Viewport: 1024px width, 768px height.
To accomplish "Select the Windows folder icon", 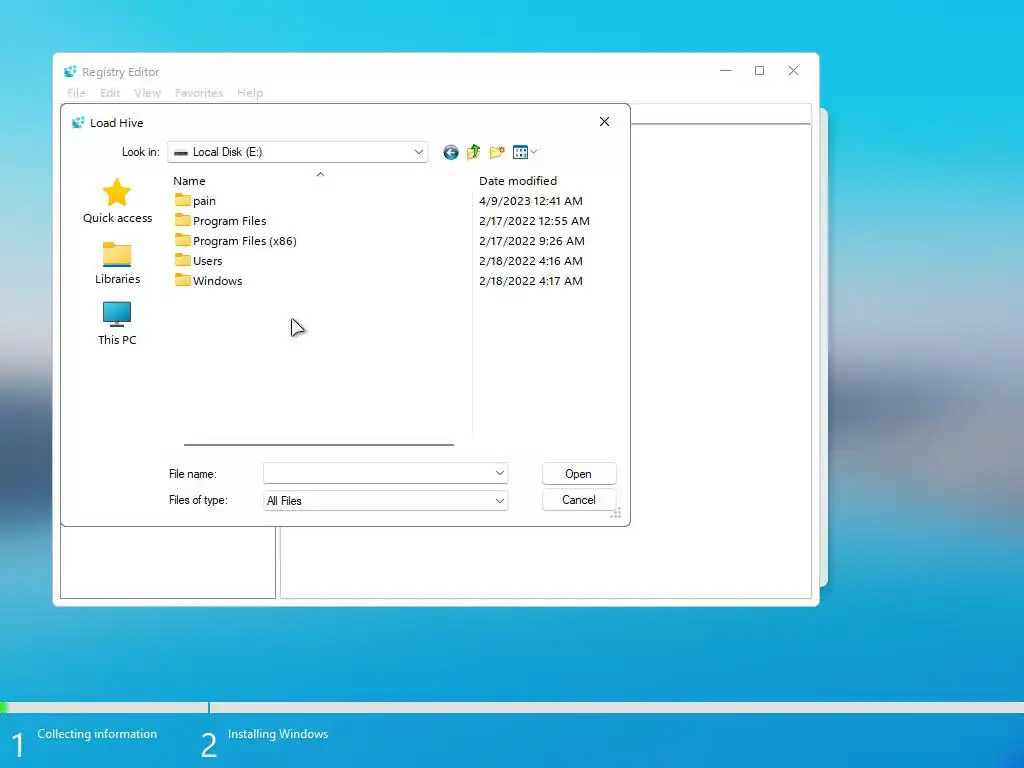I will pos(183,280).
